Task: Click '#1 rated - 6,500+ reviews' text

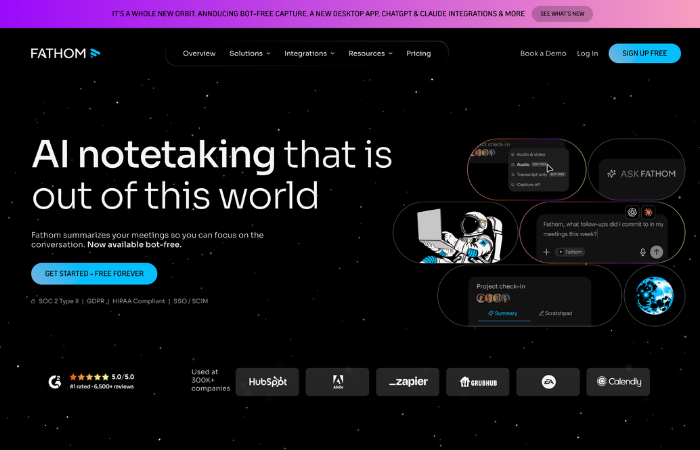Action: (102, 387)
